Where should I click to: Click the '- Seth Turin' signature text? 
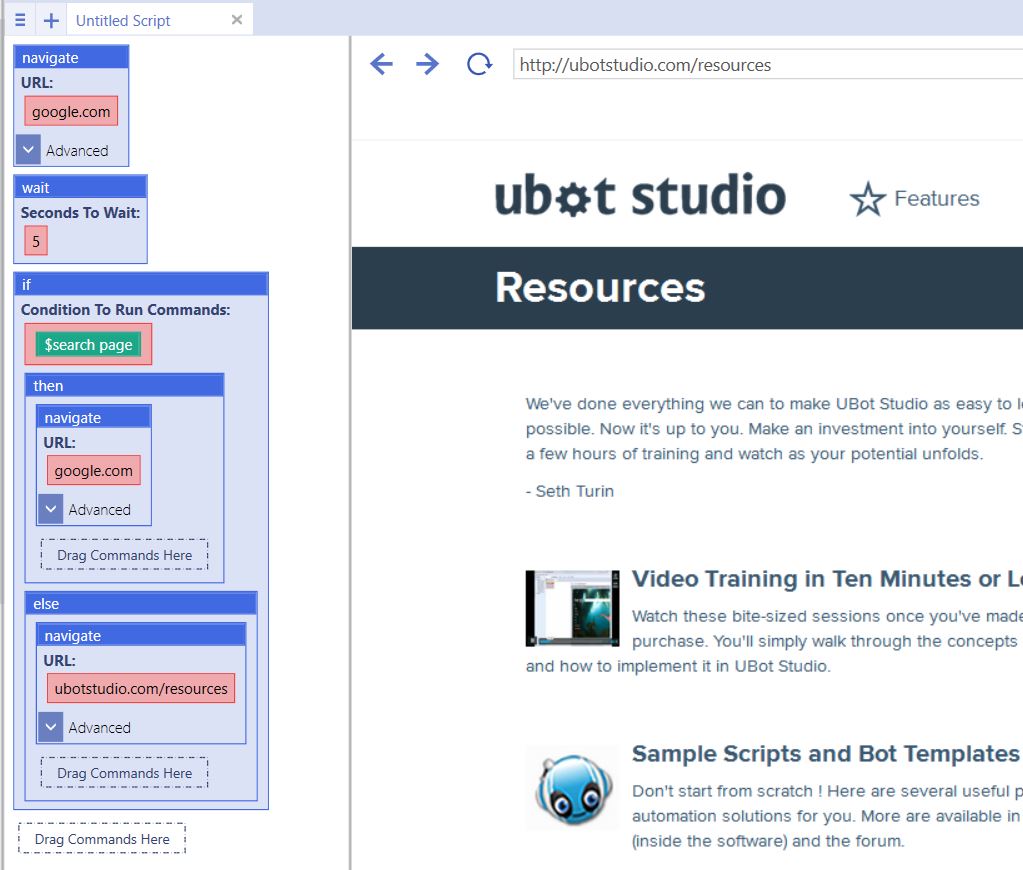coord(570,491)
